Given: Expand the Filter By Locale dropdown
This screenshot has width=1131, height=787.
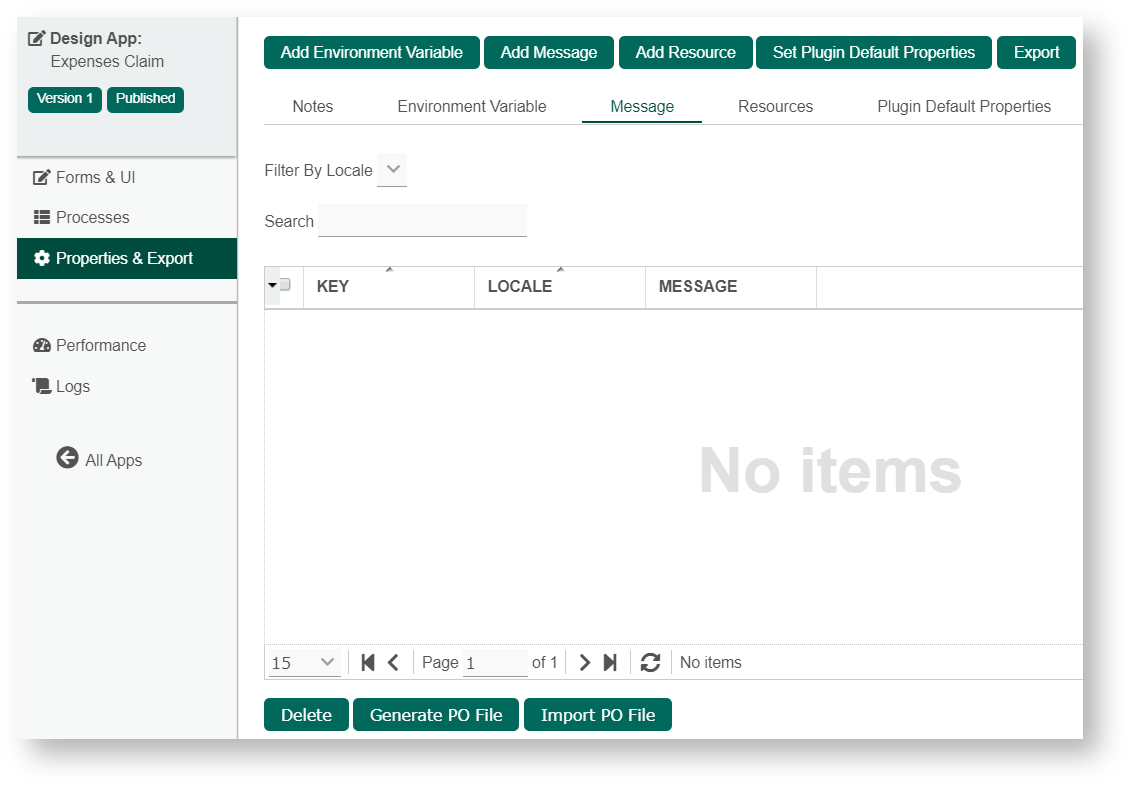Looking at the screenshot, I should click(x=392, y=170).
